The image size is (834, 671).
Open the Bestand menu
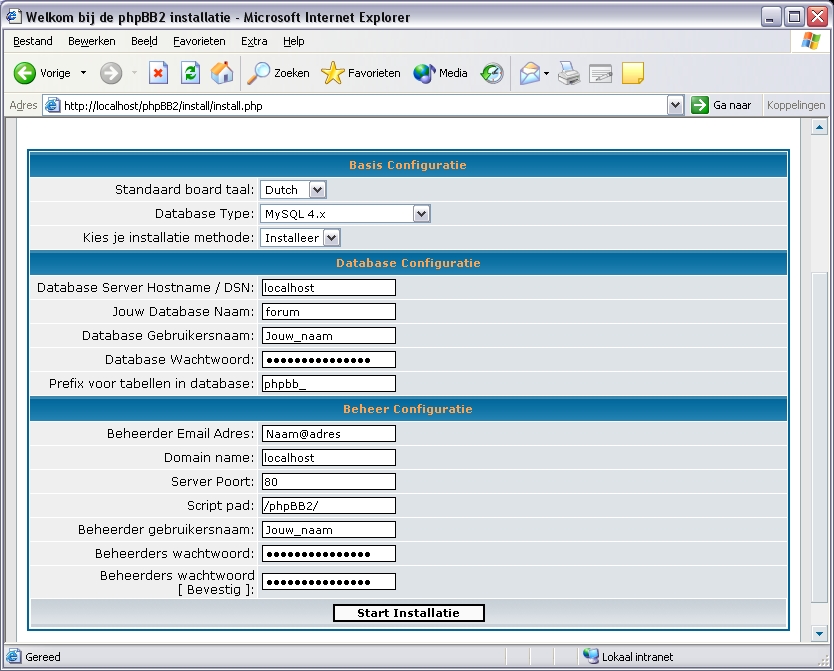tap(32, 41)
